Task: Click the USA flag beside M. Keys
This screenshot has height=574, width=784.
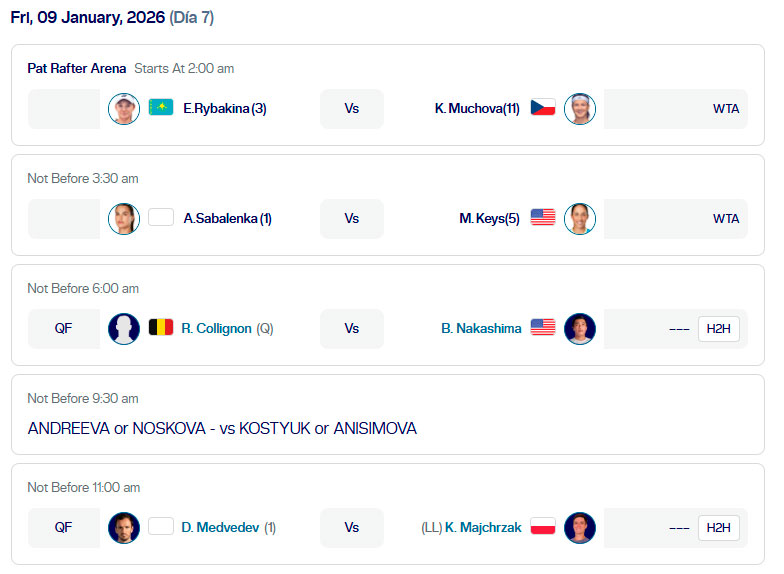Action: 543,218
